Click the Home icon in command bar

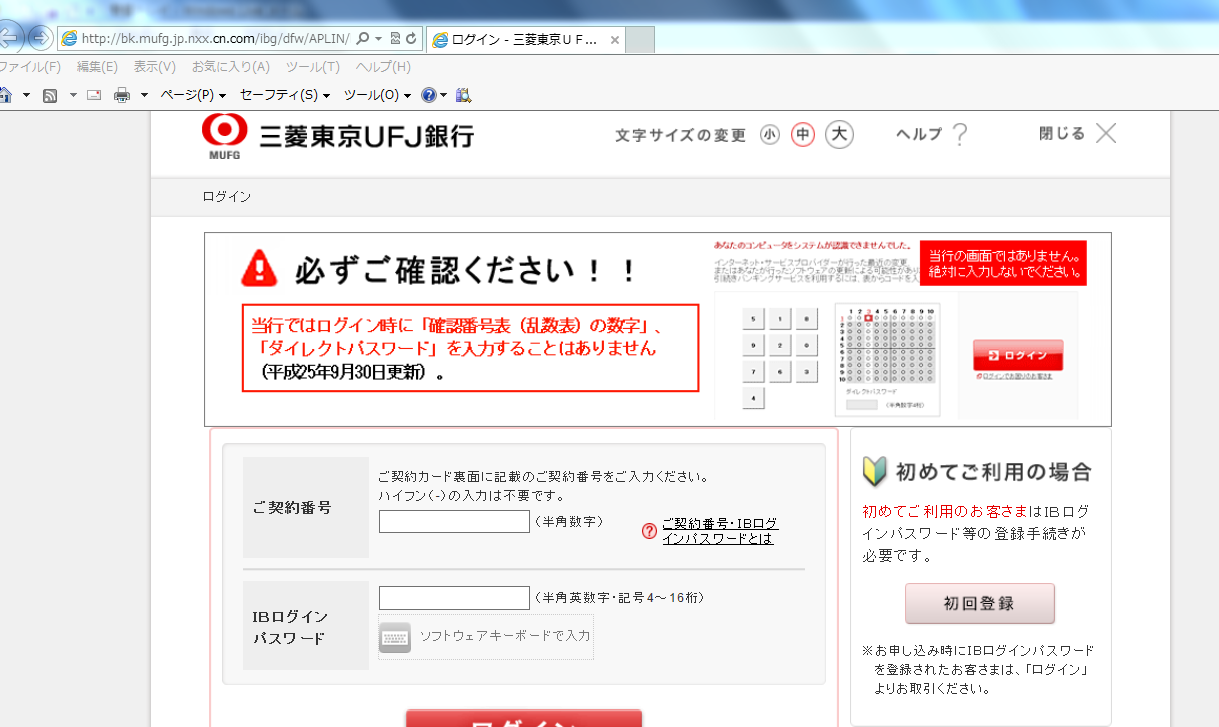(x=5, y=95)
